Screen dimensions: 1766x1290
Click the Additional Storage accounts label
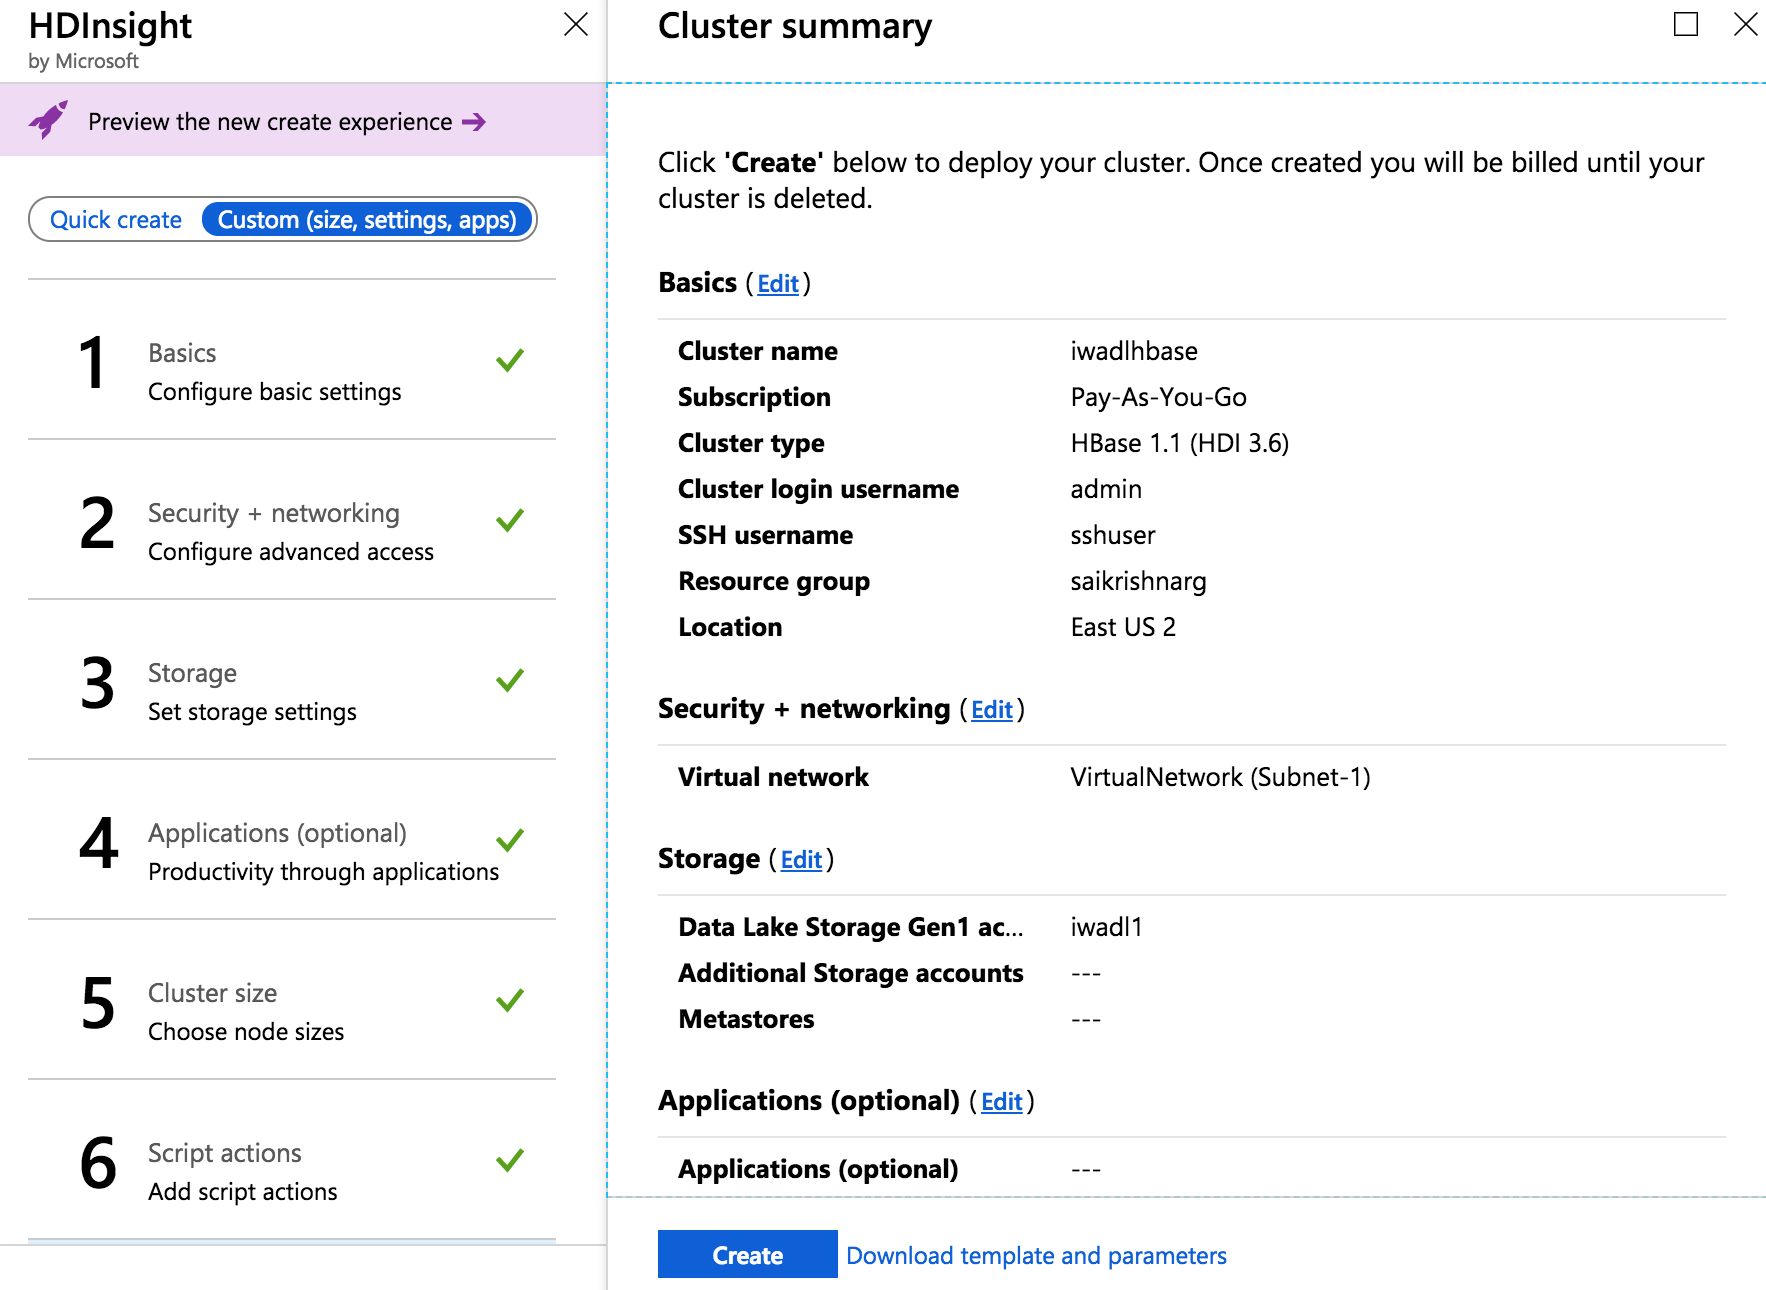[851, 973]
